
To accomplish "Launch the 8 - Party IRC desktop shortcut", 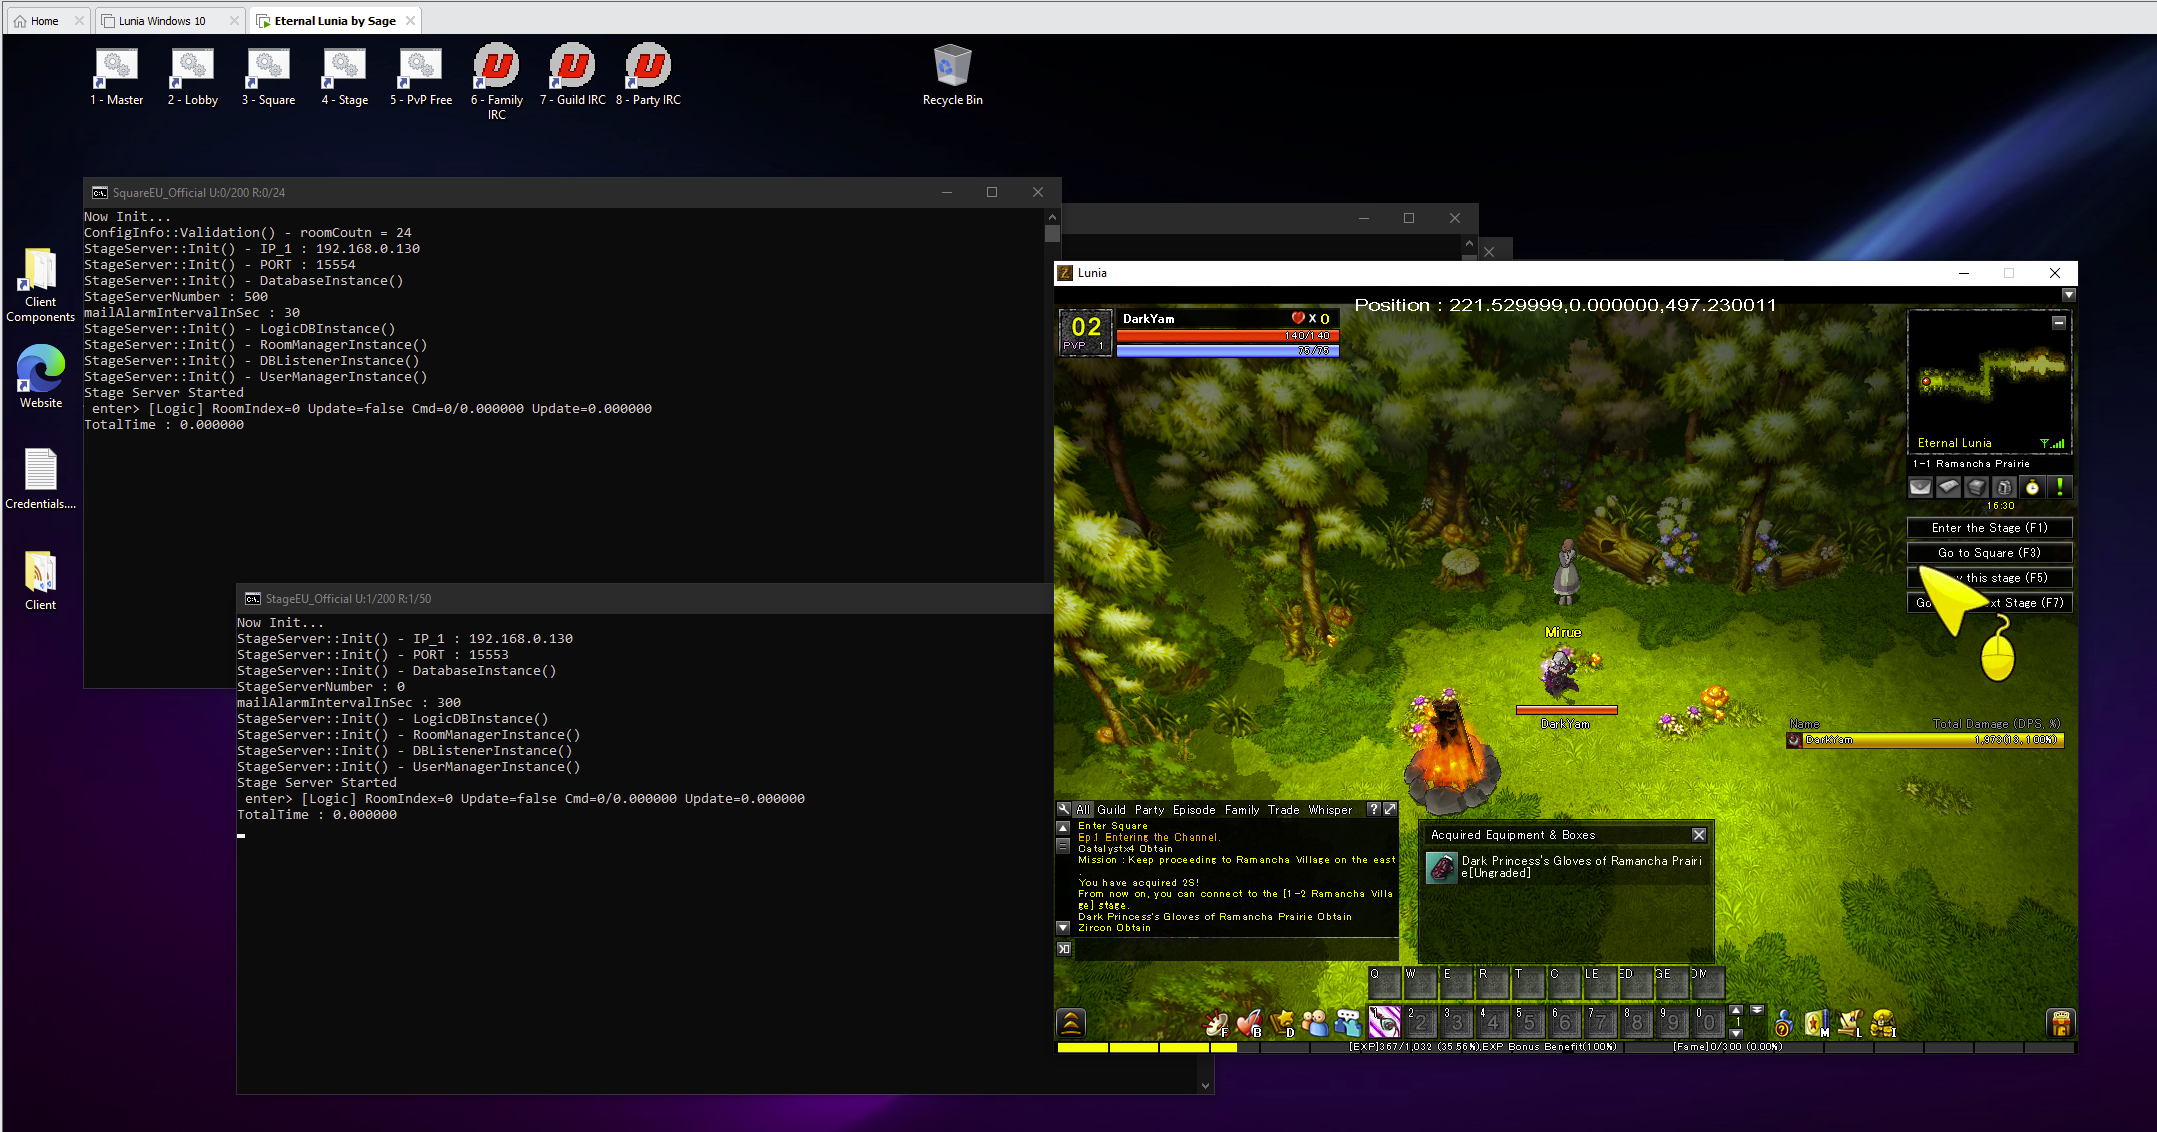I will (x=648, y=75).
